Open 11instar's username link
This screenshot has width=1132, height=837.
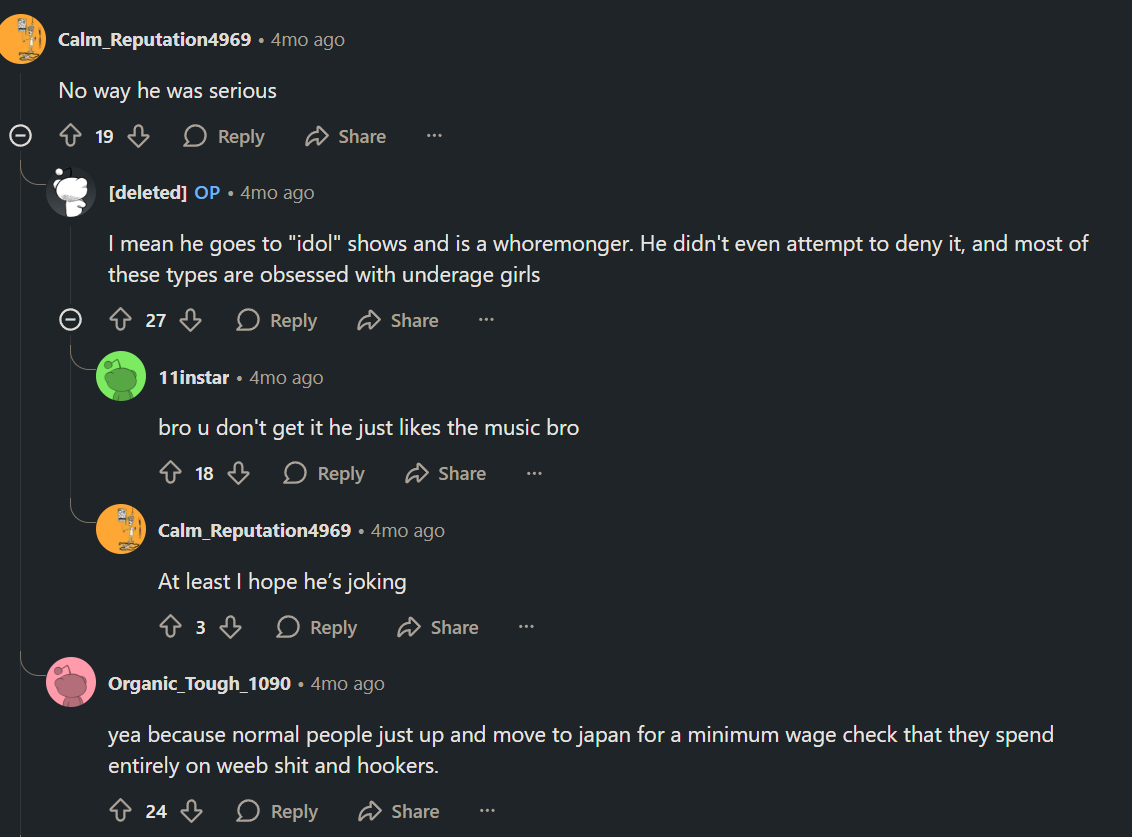(x=193, y=378)
